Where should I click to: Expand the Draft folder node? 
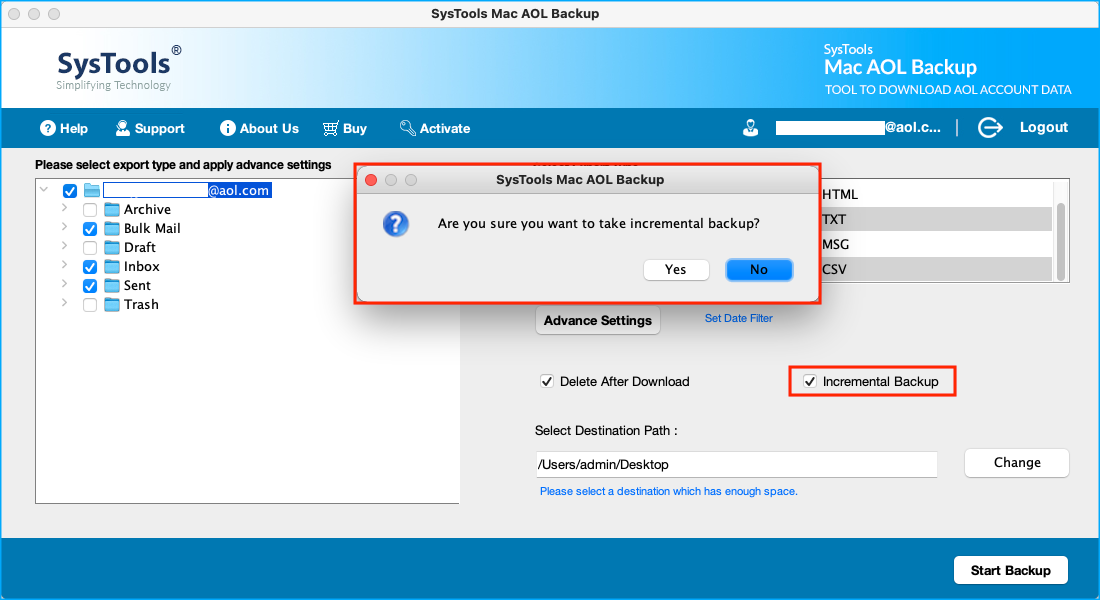click(65, 246)
